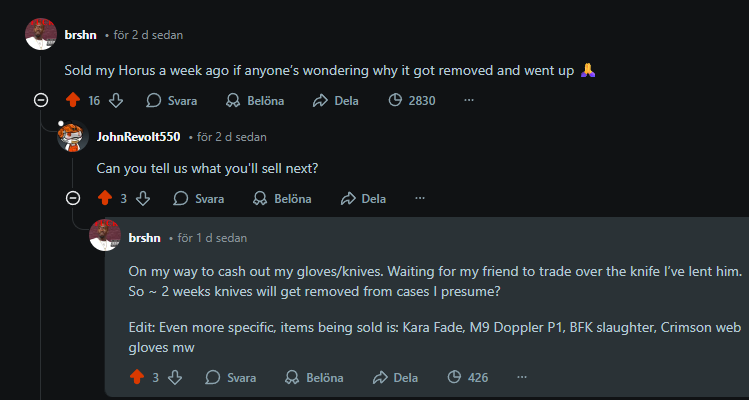Upvote JohnRevolt550's comment
Viewport: 749px width, 400px height.
(104, 198)
